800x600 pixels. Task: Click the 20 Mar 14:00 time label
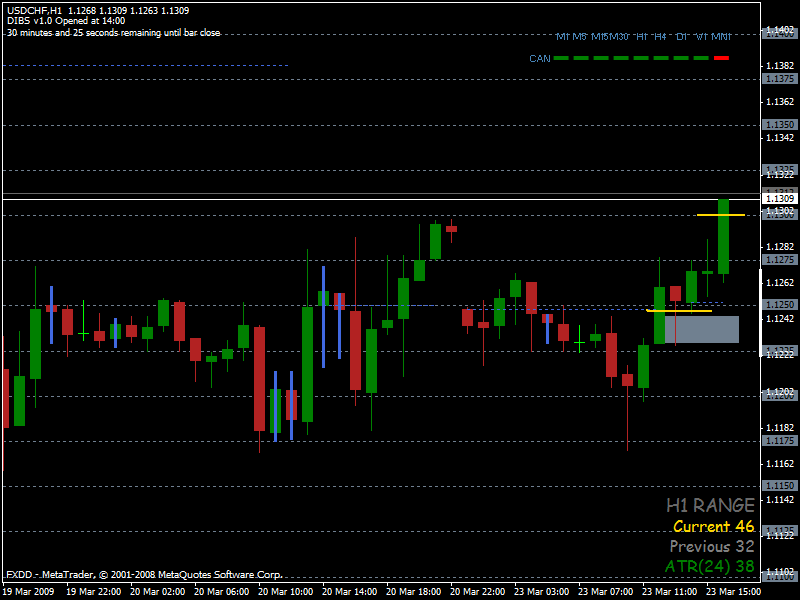click(x=349, y=592)
